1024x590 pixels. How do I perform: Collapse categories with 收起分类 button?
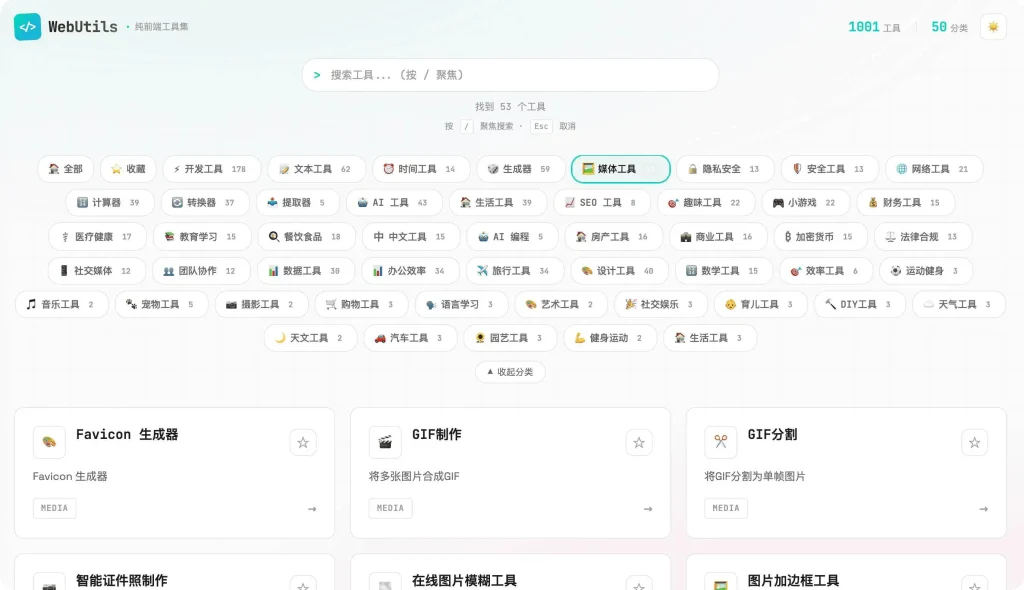click(x=510, y=372)
